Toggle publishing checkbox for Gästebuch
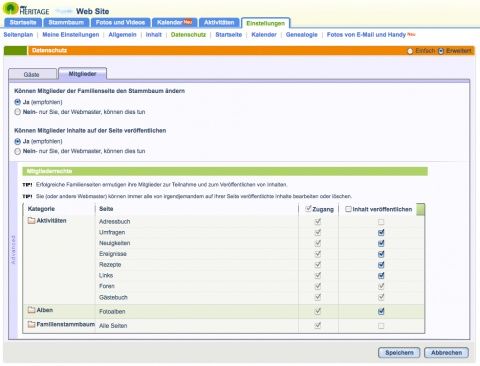This screenshot has width=480, height=366. (x=381, y=297)
